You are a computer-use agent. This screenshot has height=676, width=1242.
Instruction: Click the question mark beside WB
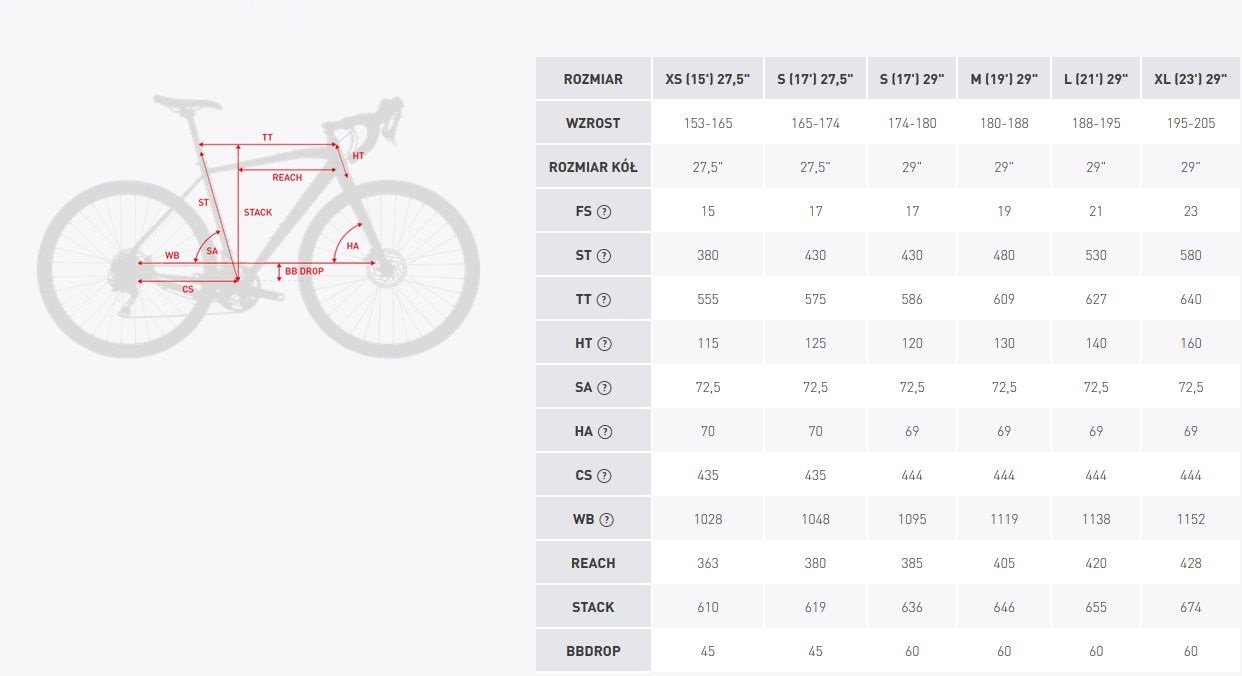pyautogui.click(x=606, y=520)
